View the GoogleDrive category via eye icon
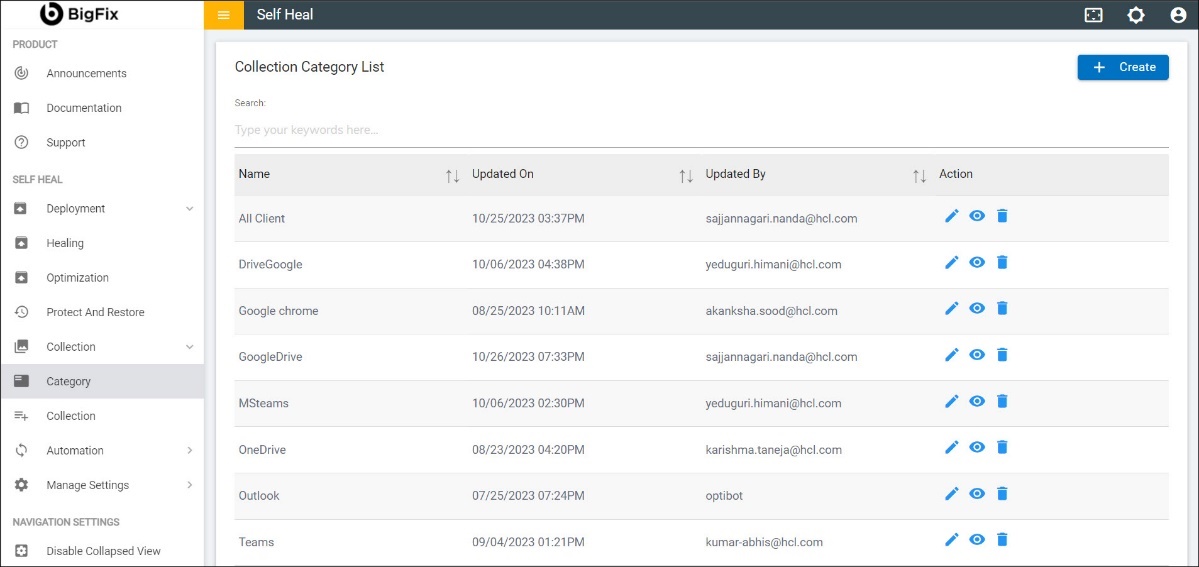The height and width of the screenshot is (567, 1199). tap(977, 355)
